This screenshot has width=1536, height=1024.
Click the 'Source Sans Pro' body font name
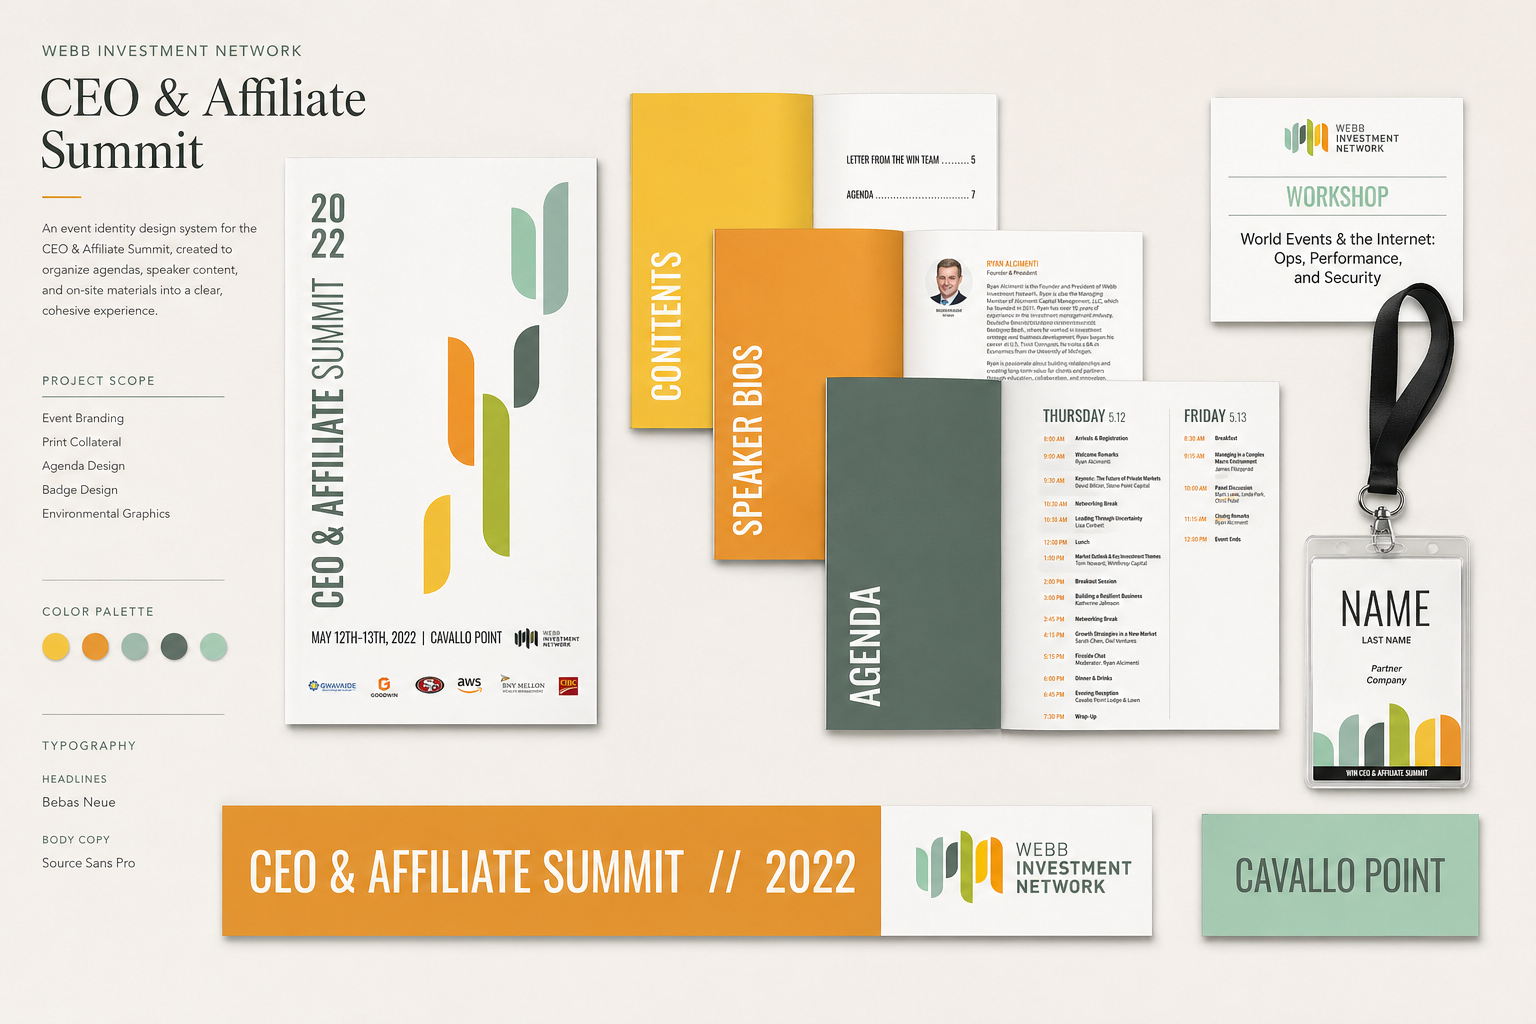89,863
